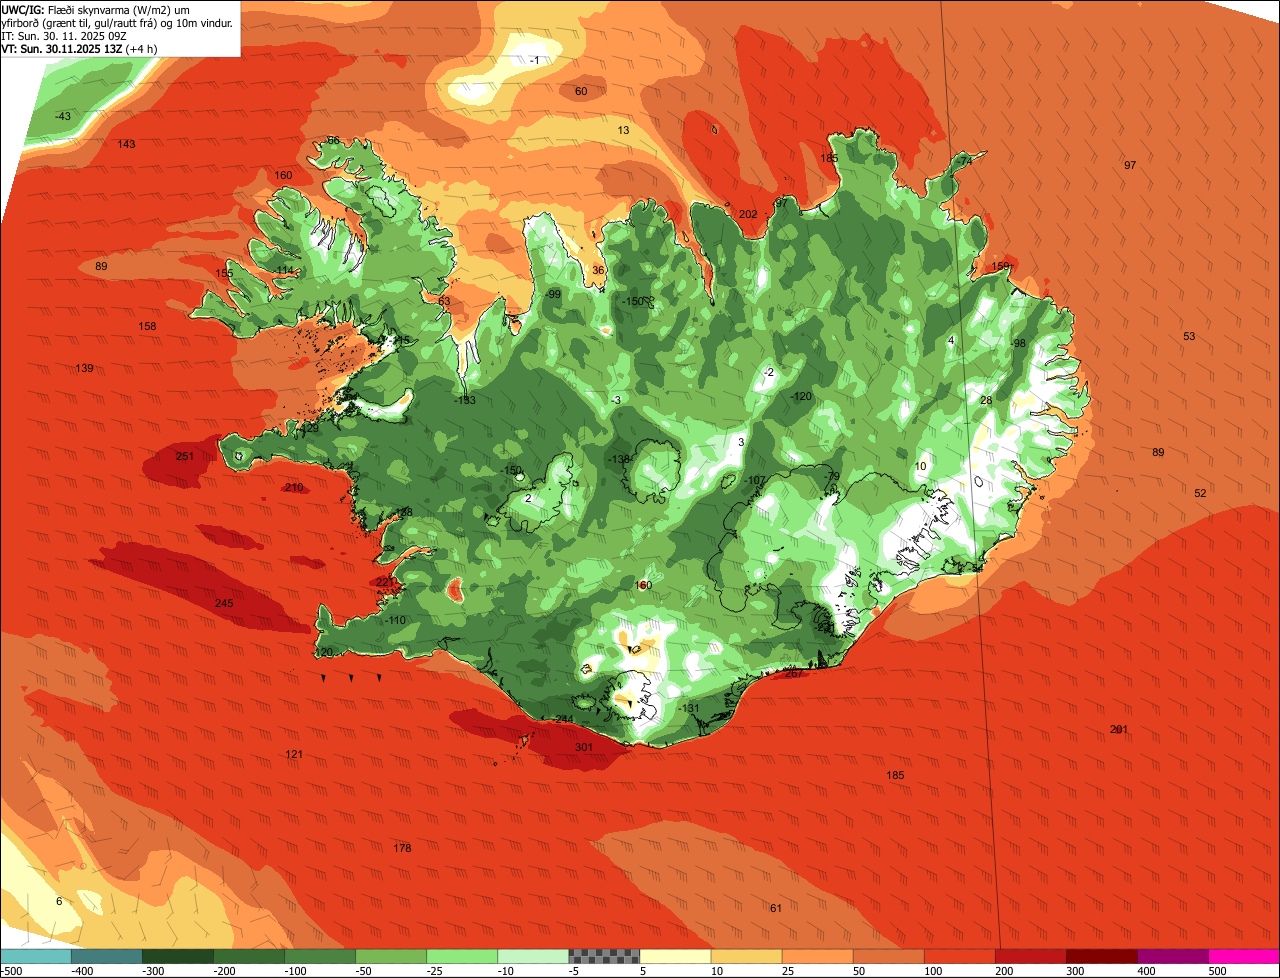The height and width of the screenshot is (978, 1280).
Task: Click the valid time 'VT: Sun. 30.11.2025 13Z (+4 h)'
Action: point(82,49)
